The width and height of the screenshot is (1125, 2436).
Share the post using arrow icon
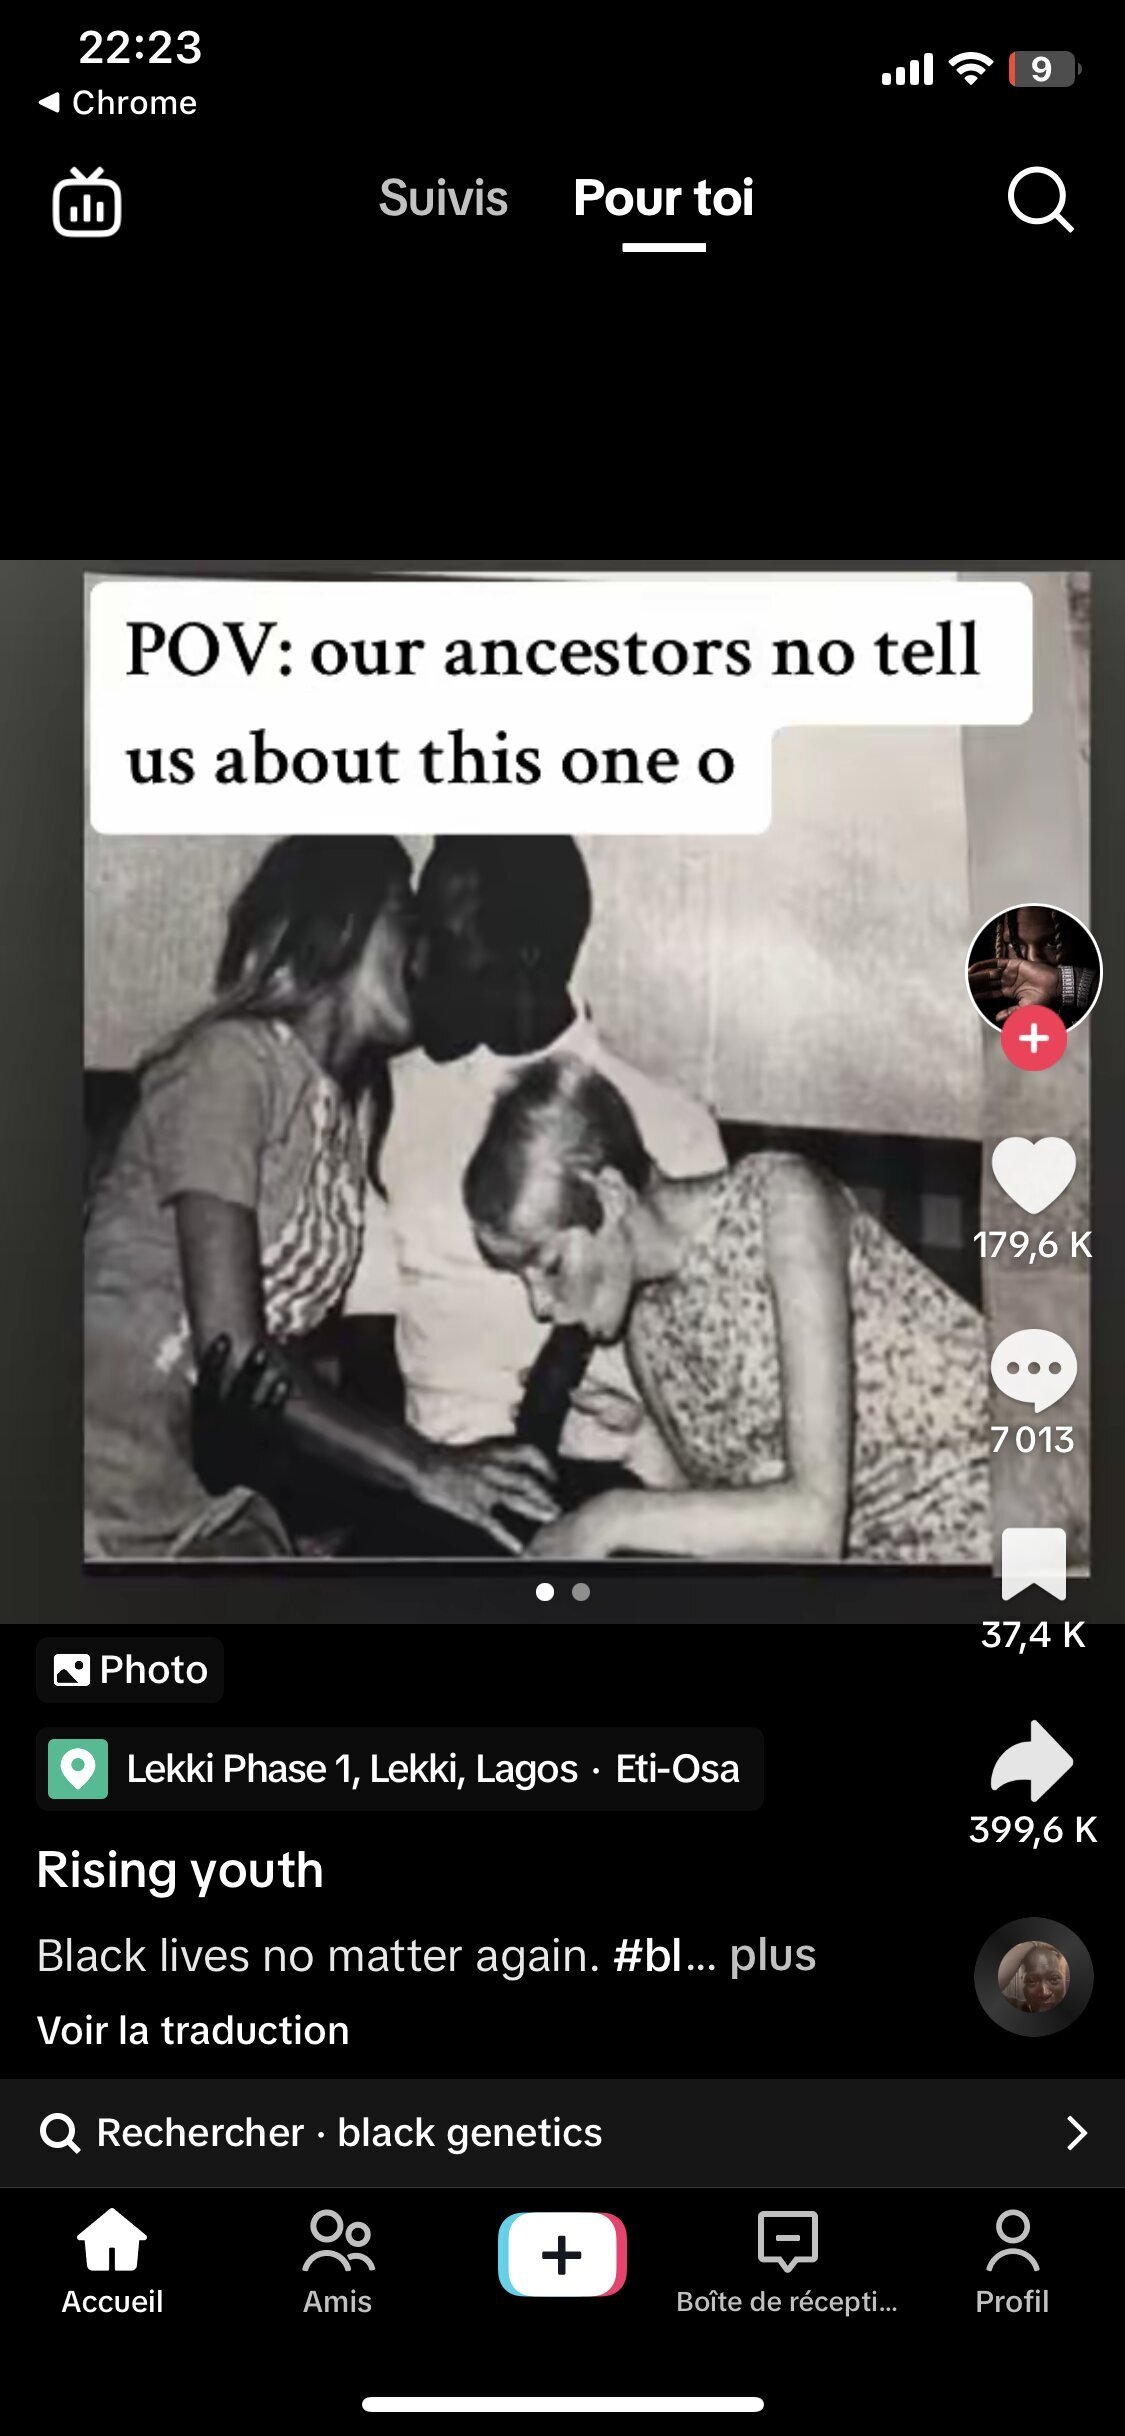click(1032, 1760)
